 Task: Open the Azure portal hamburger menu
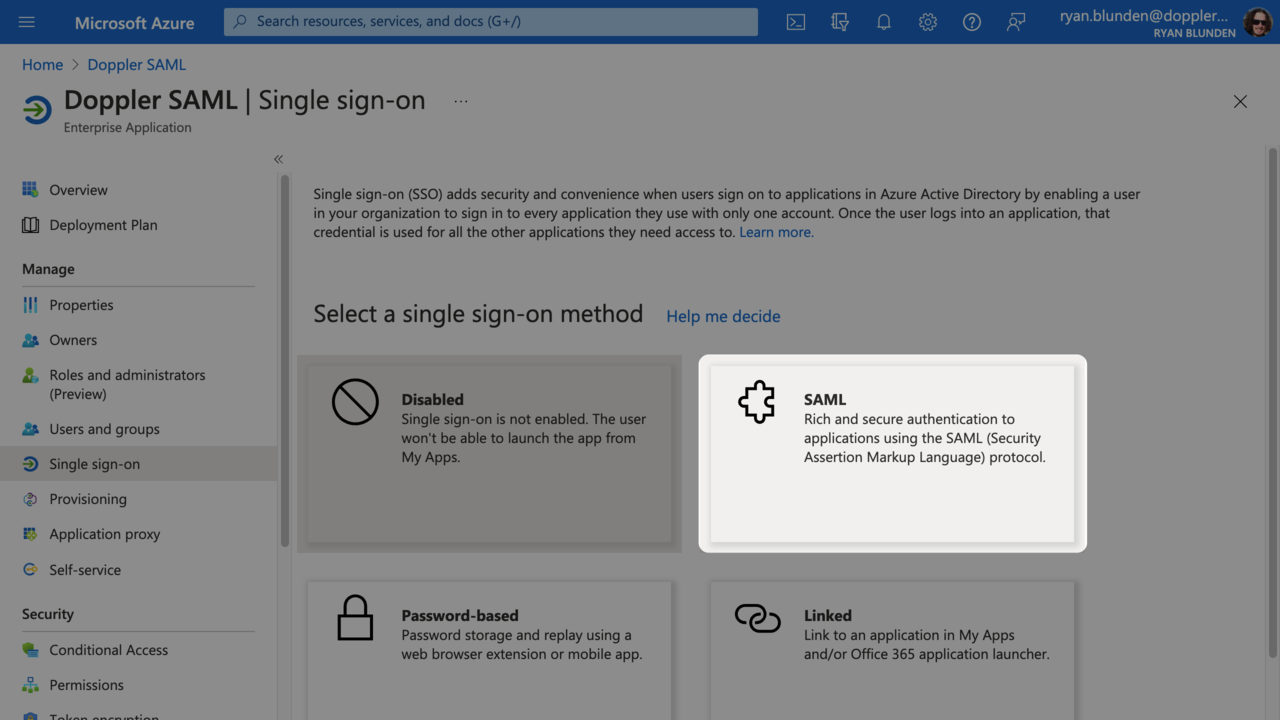tap(27, 22)
